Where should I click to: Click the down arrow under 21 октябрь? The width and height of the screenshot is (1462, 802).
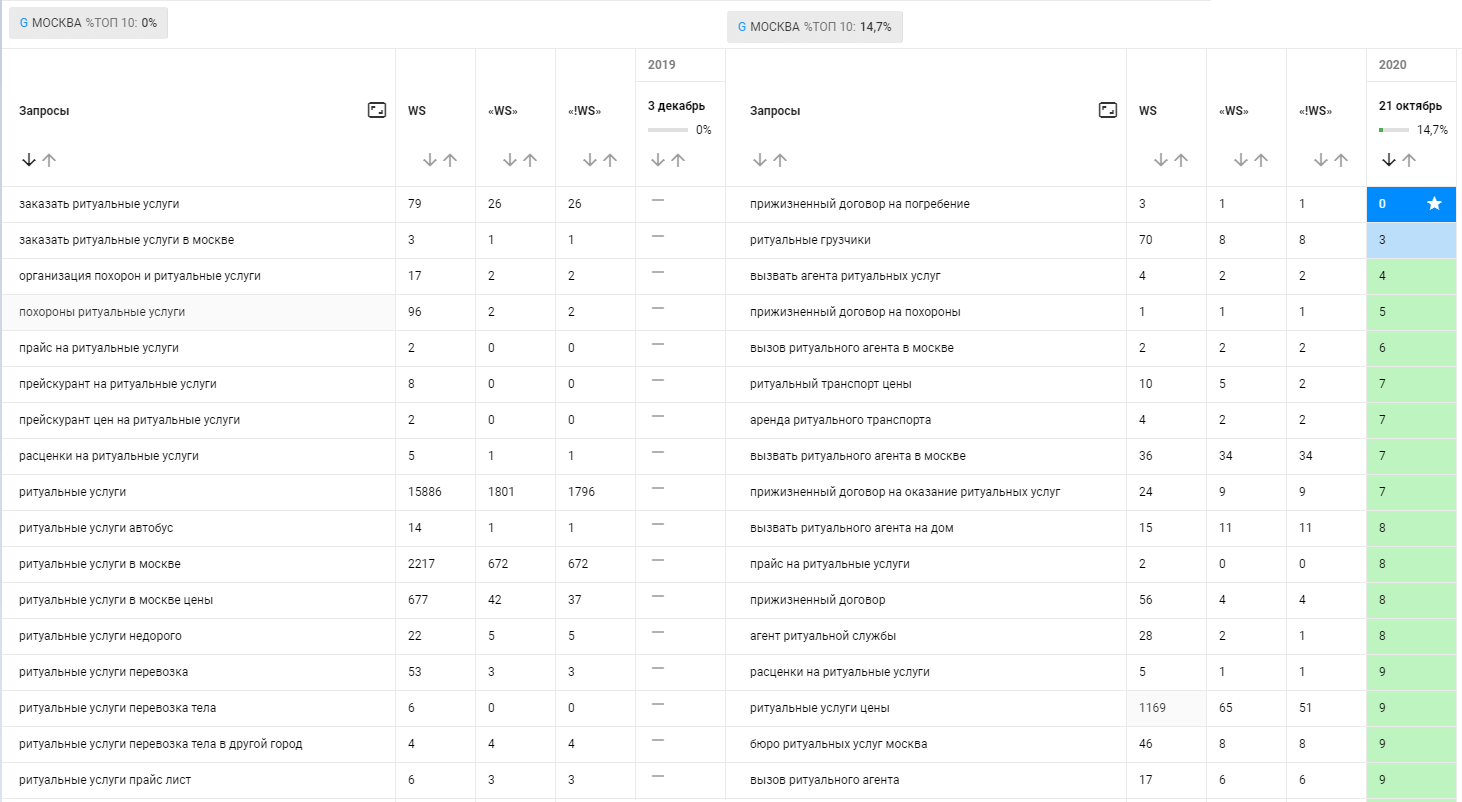[x=1389, y=160]
